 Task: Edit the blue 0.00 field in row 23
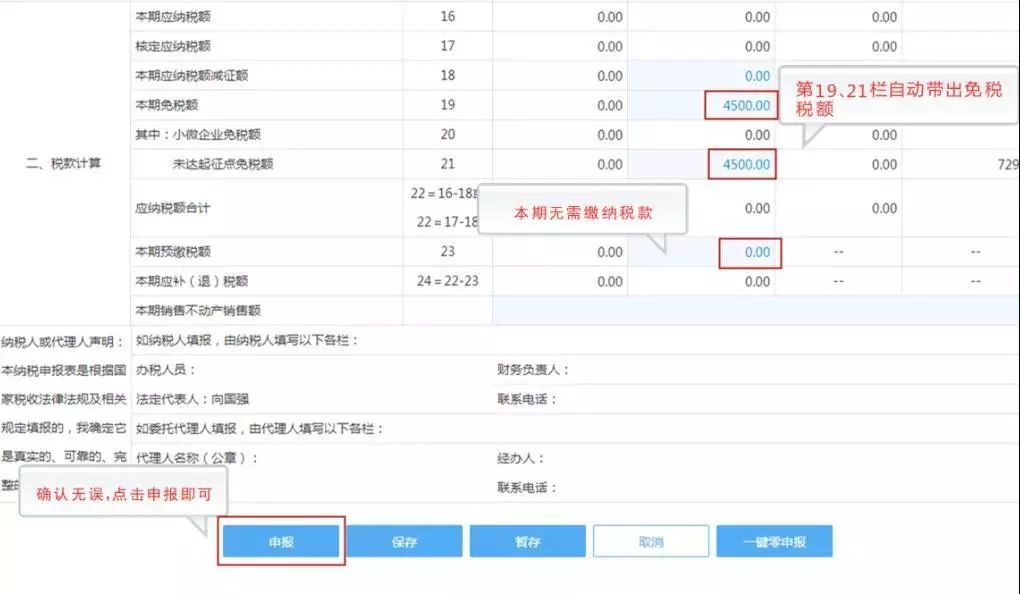(749, 252)
